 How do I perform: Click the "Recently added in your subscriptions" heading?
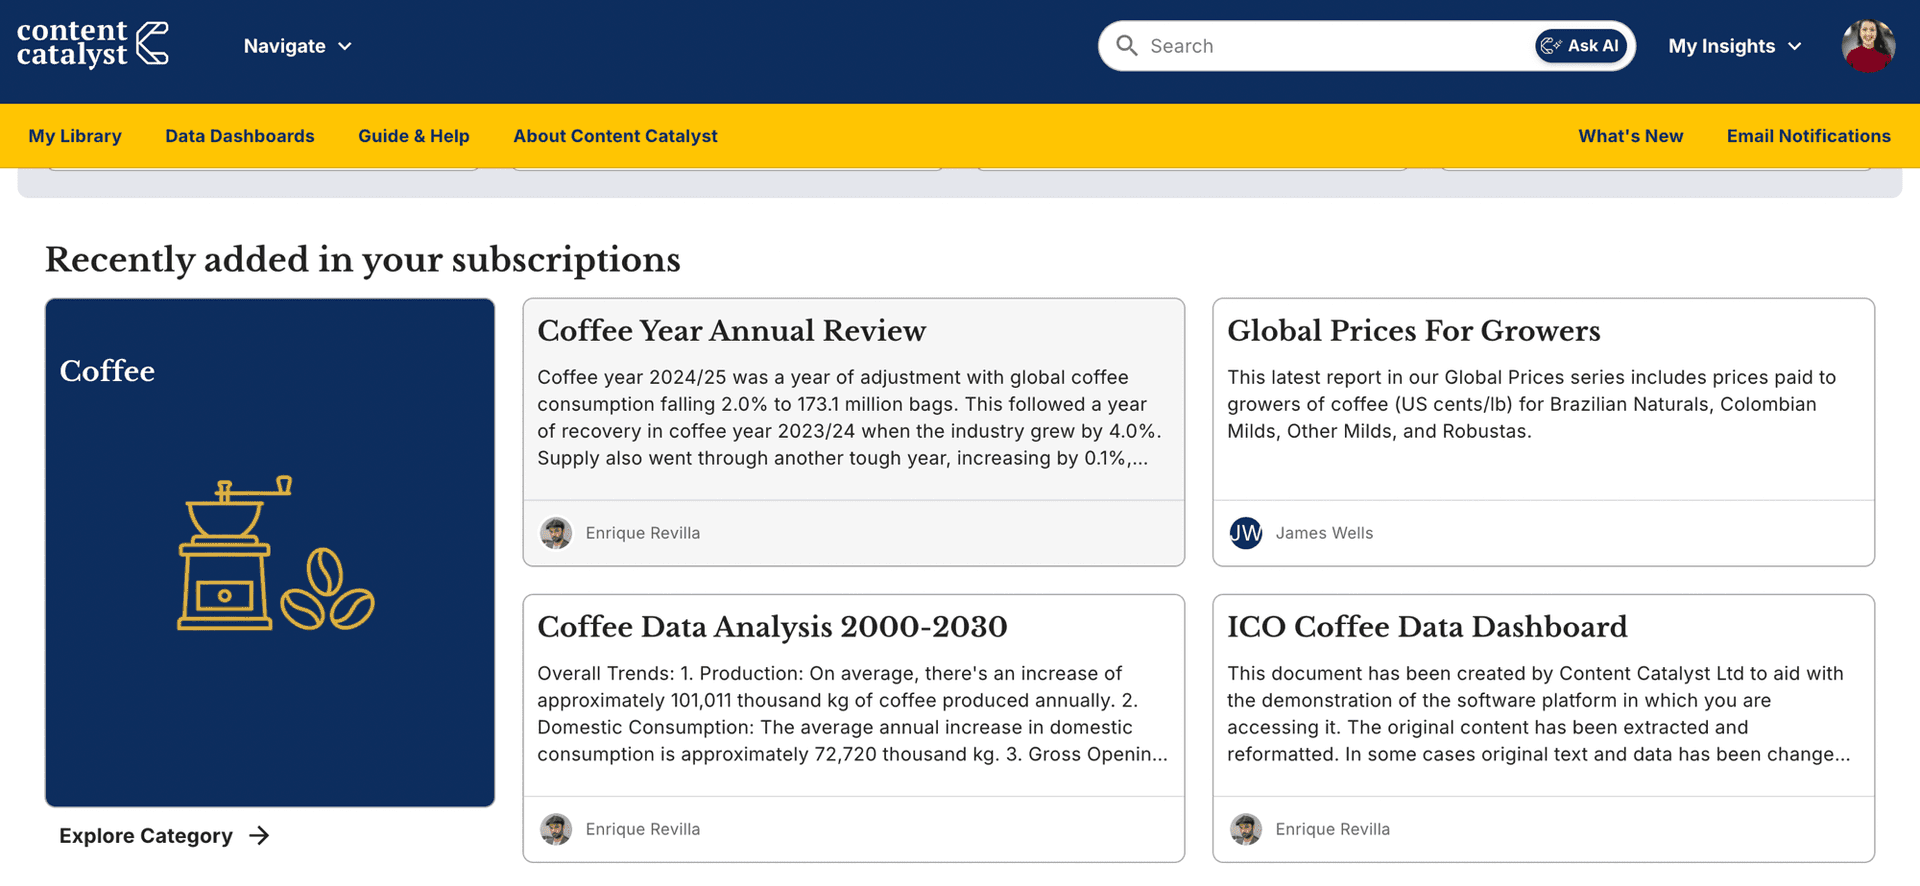pyautogui.click(x=363, y=260)
